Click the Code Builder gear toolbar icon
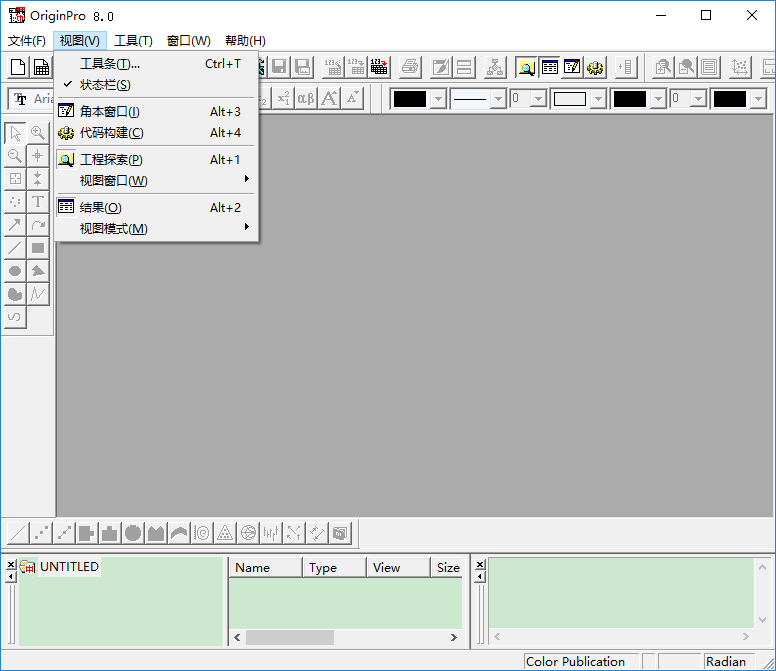 click(596, 67)
